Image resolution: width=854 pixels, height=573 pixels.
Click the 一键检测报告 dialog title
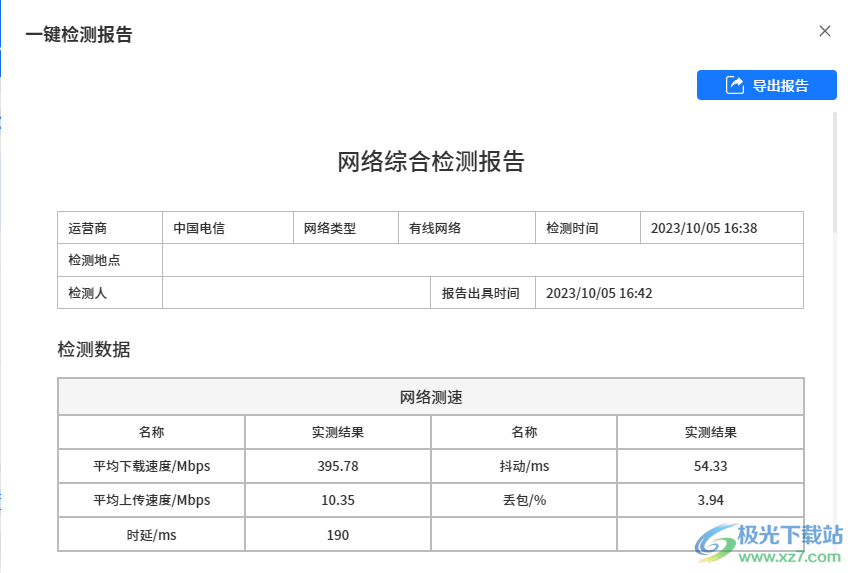[x=79, y=34]
